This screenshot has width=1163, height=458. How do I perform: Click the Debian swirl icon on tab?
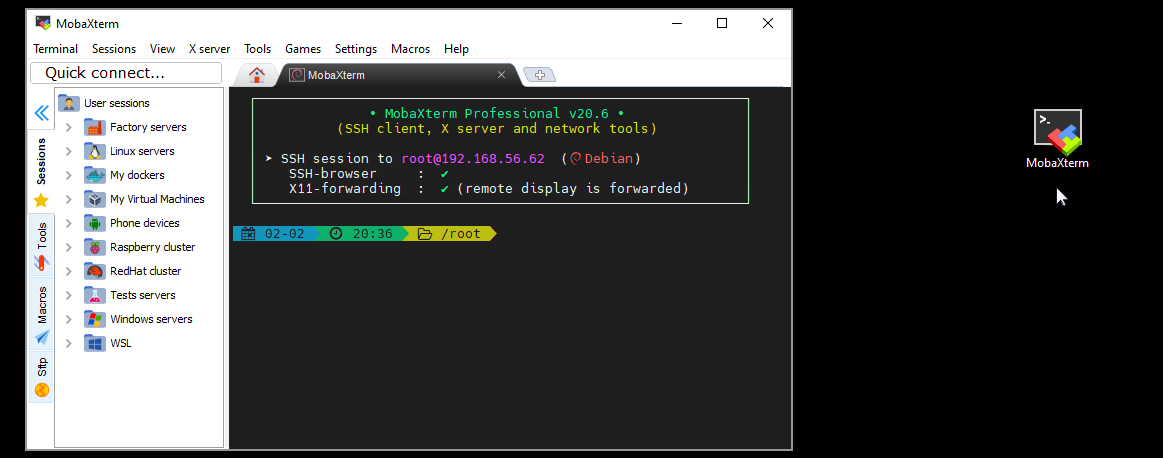(x=297, y=75)
